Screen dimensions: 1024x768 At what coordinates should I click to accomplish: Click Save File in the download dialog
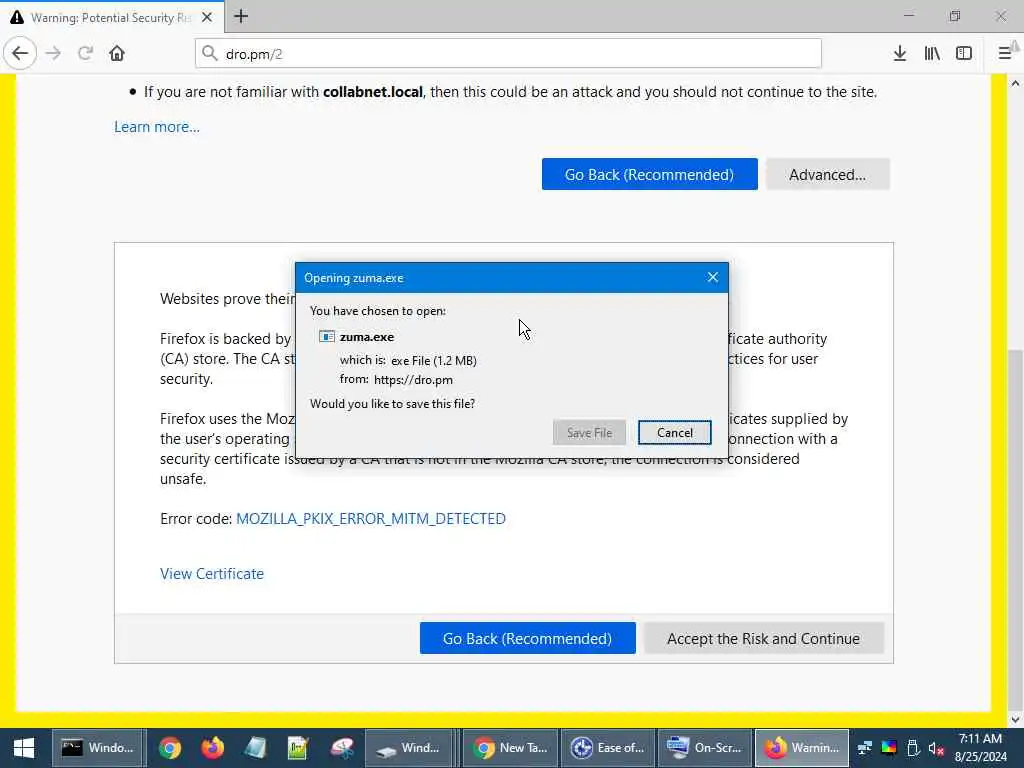589,432
